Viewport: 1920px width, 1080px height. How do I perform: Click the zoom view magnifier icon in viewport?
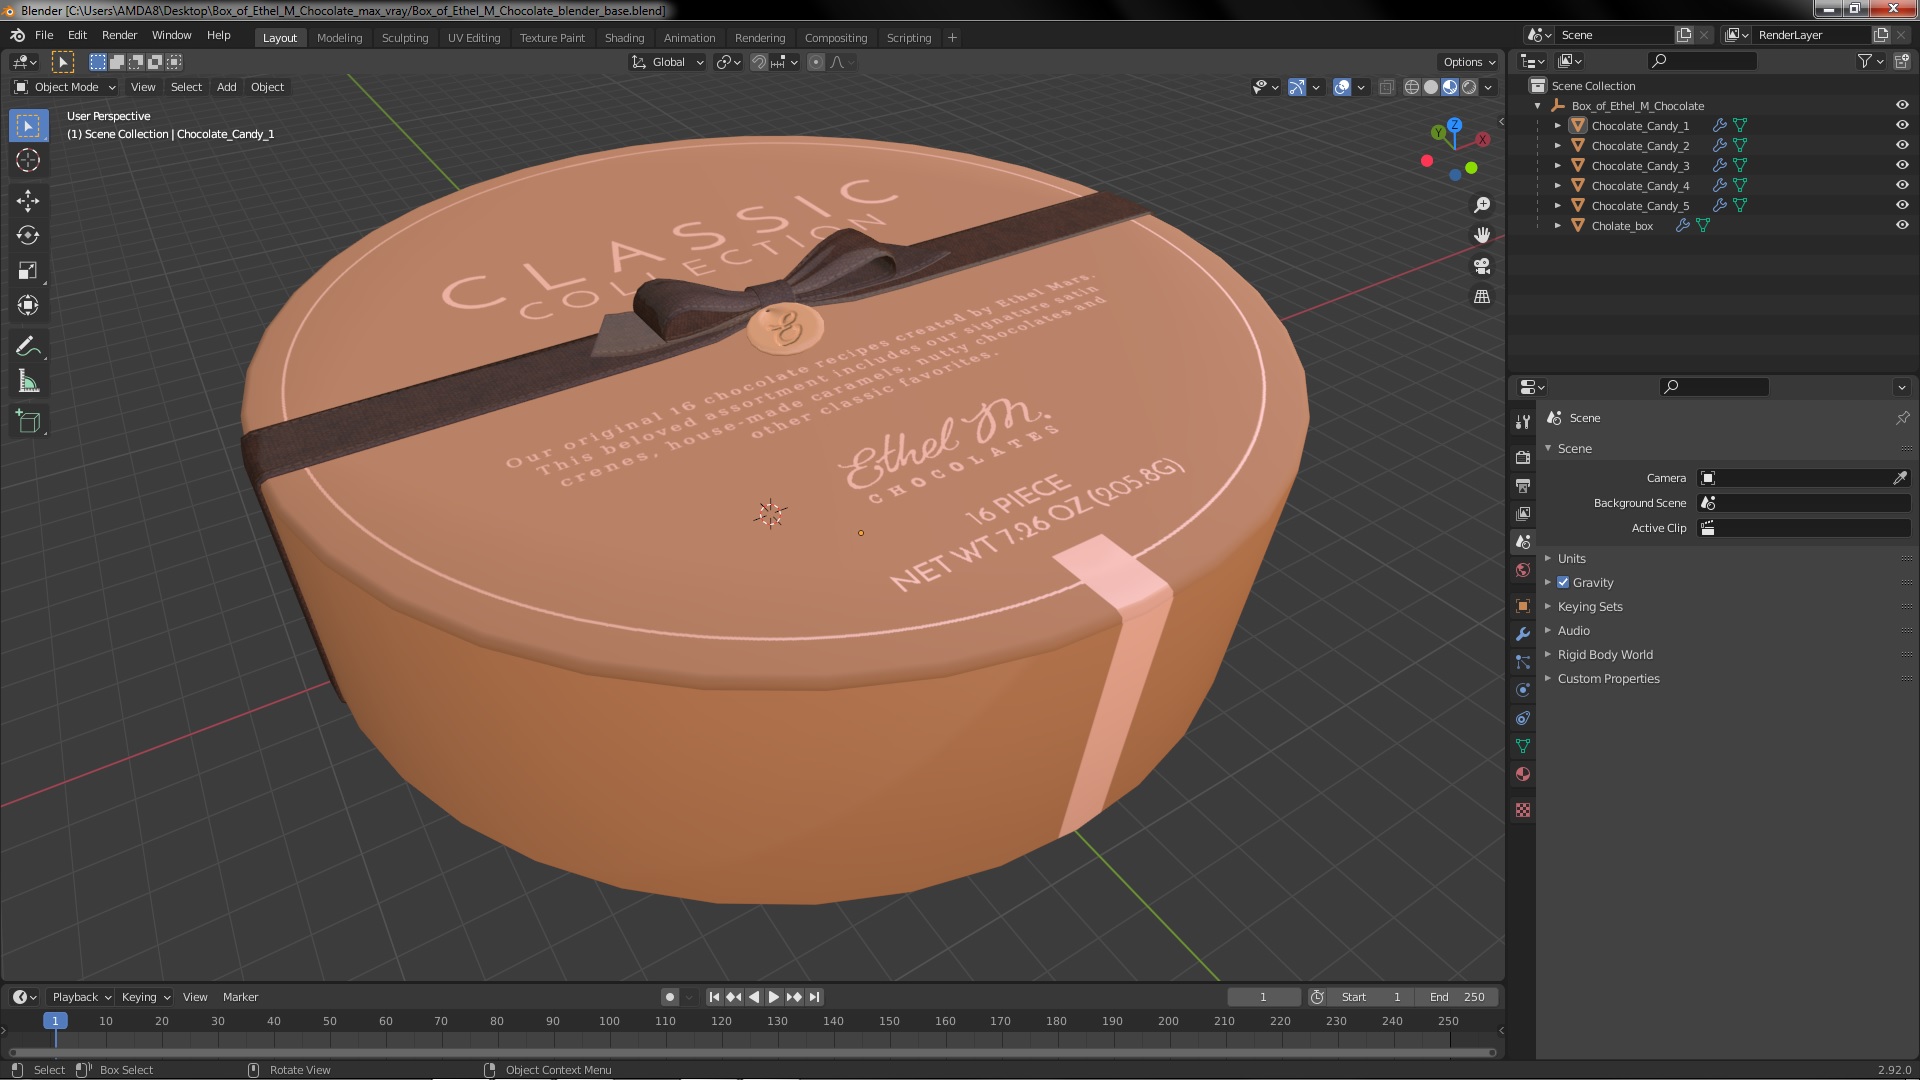point(1482,205)
